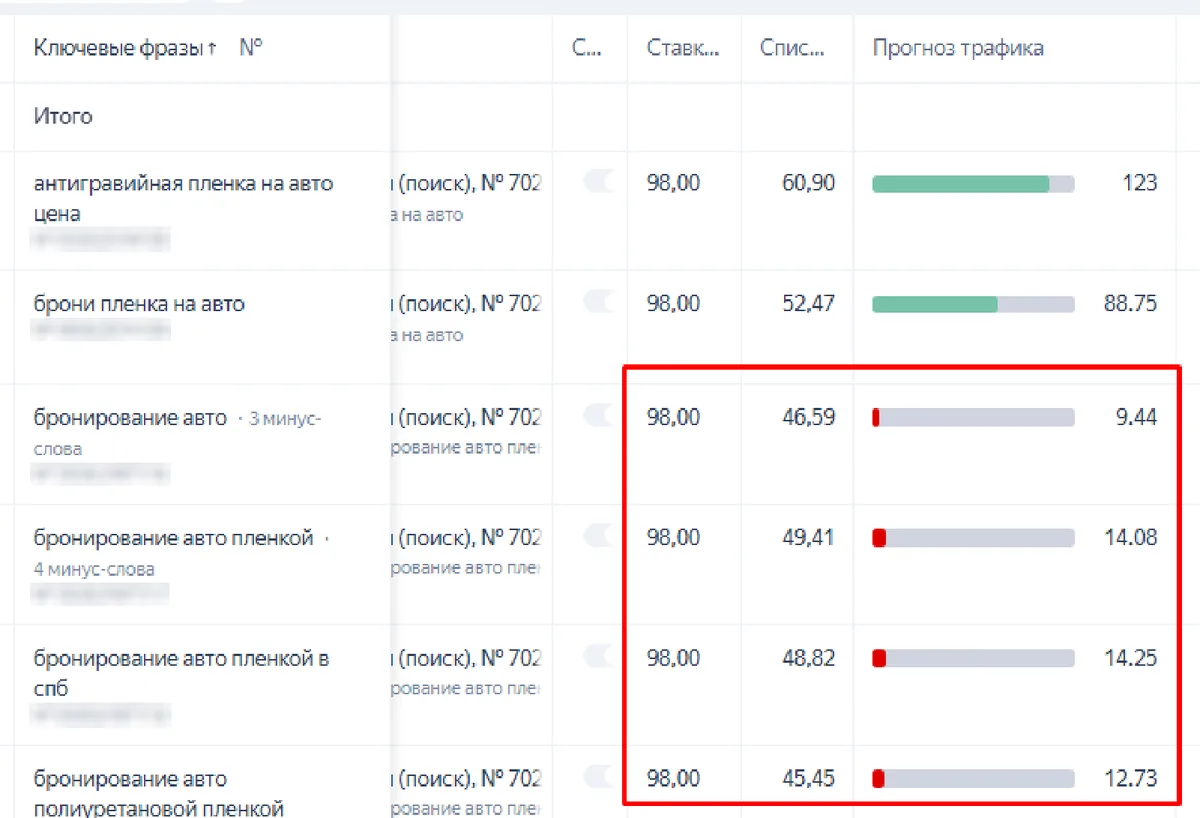
Task: Select the phrase «бронирование авто пленкой в спб»
Action: coord(182,673)
